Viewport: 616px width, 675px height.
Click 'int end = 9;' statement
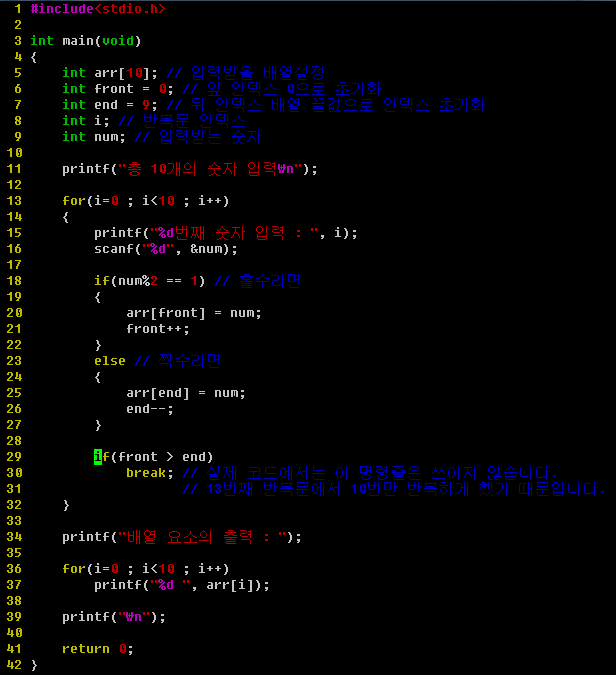[x=110, y=105]
